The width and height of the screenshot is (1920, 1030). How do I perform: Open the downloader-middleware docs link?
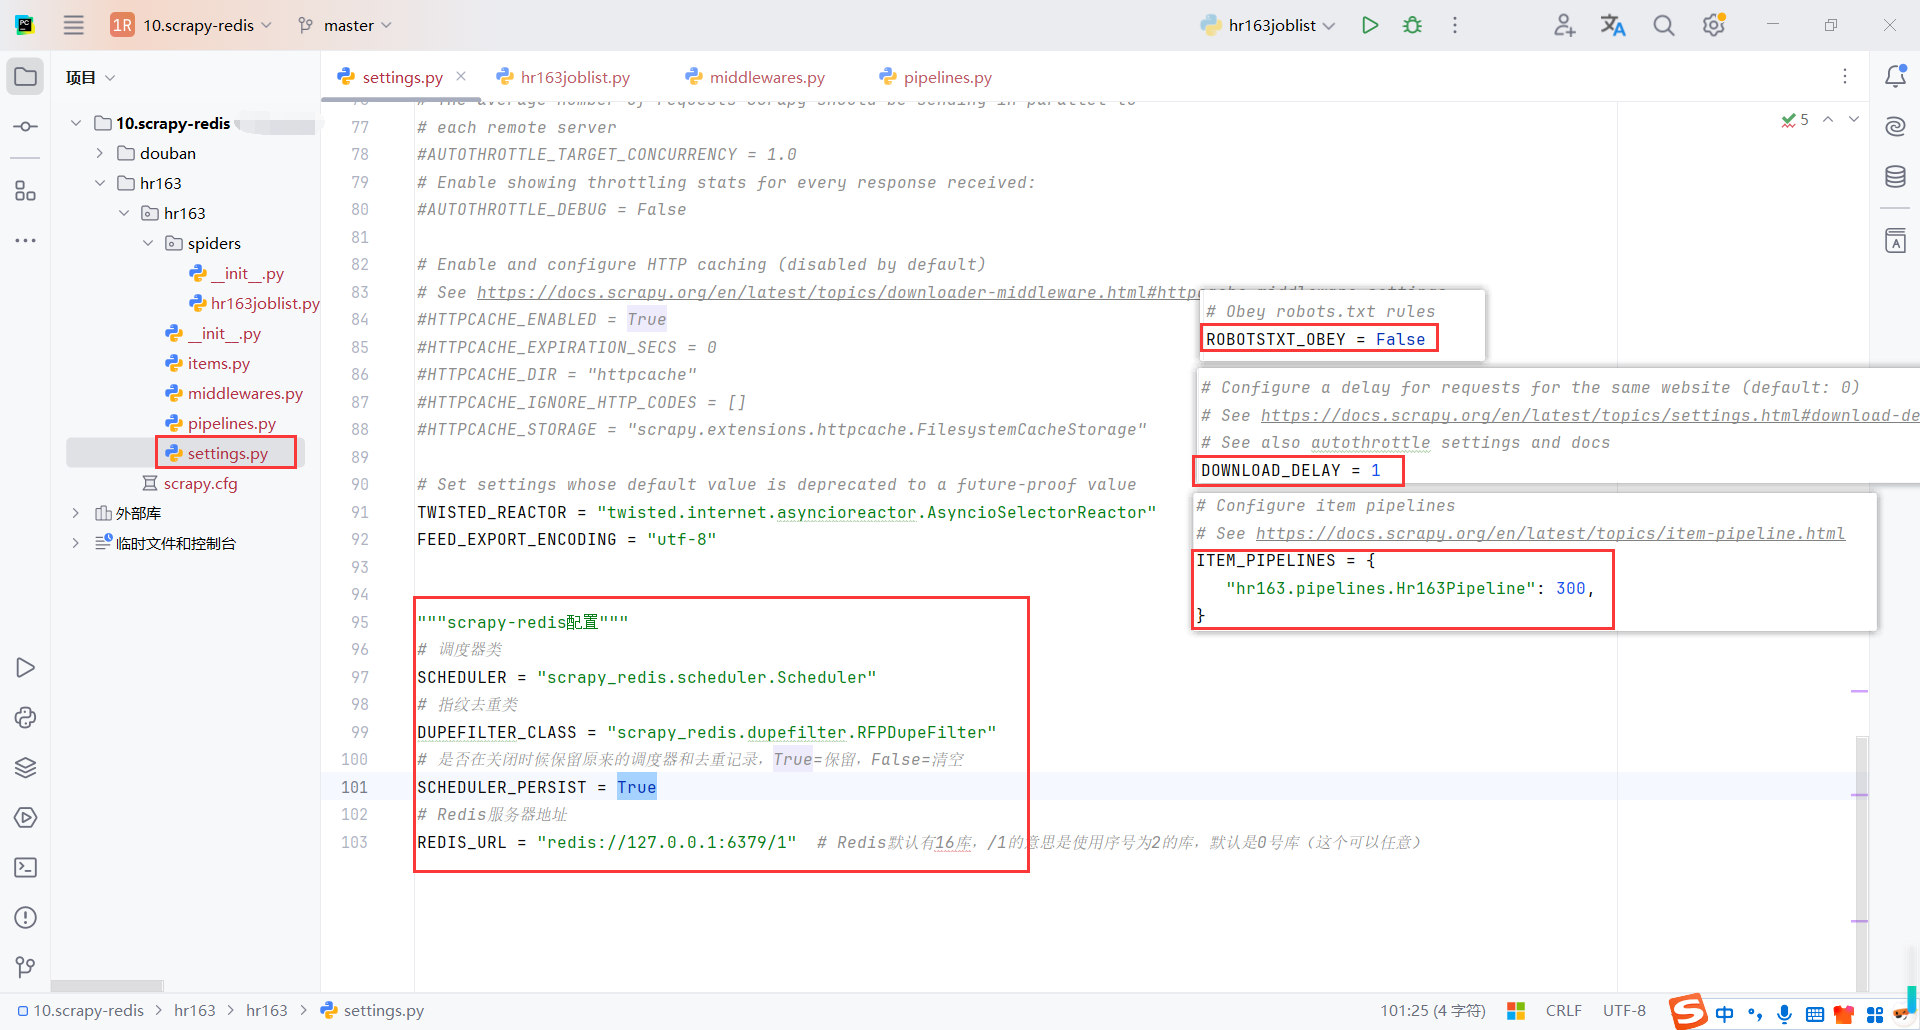(838, 292)
